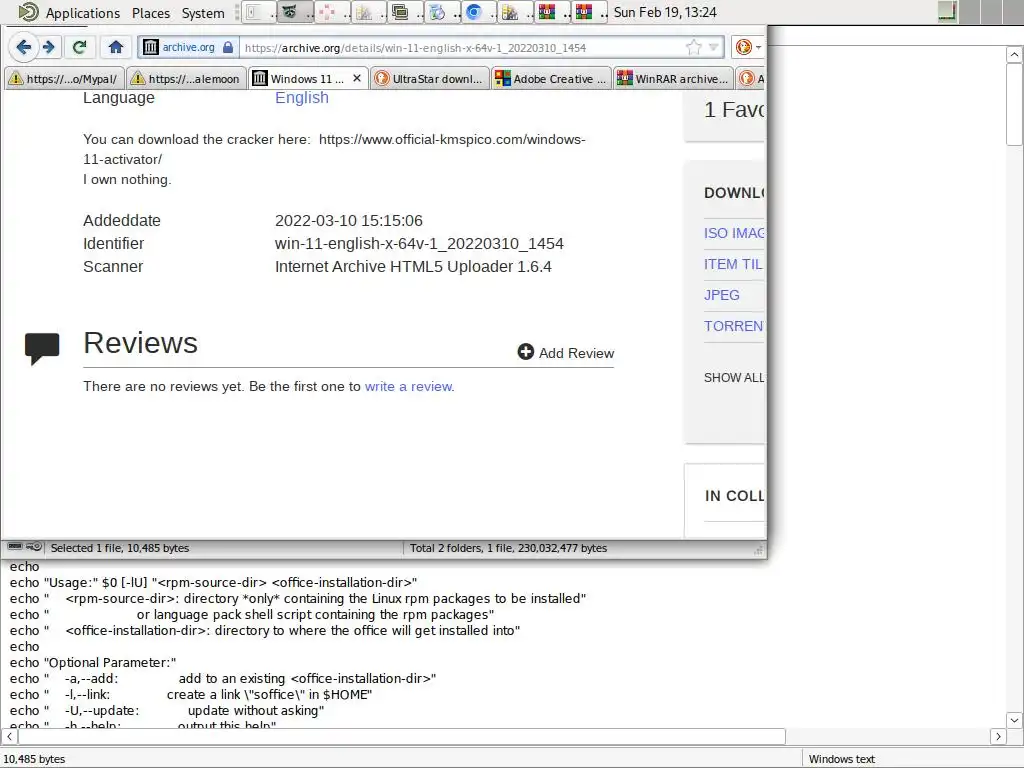
Task: Click the text editor scroll down arrow
Action: pyautogui.click(x=1014, y=720)
